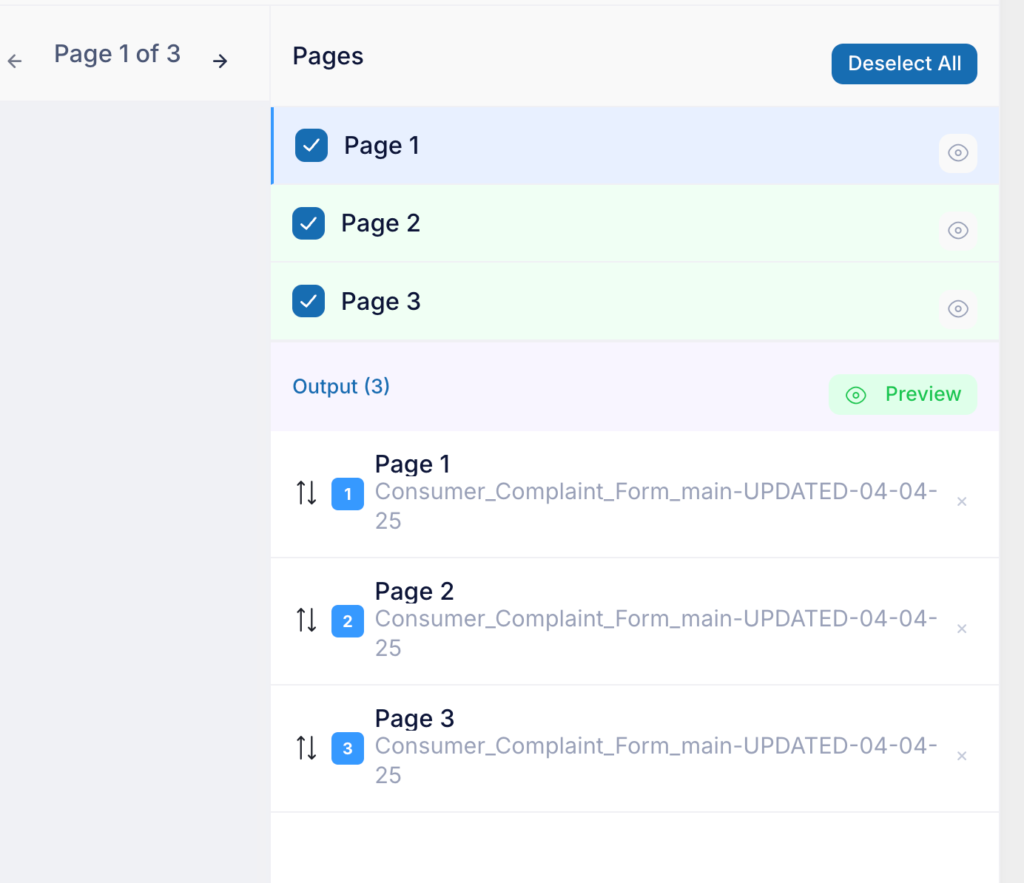
Task: Reorder output Page 1 with sort arrows
Action: pos(306,493)
